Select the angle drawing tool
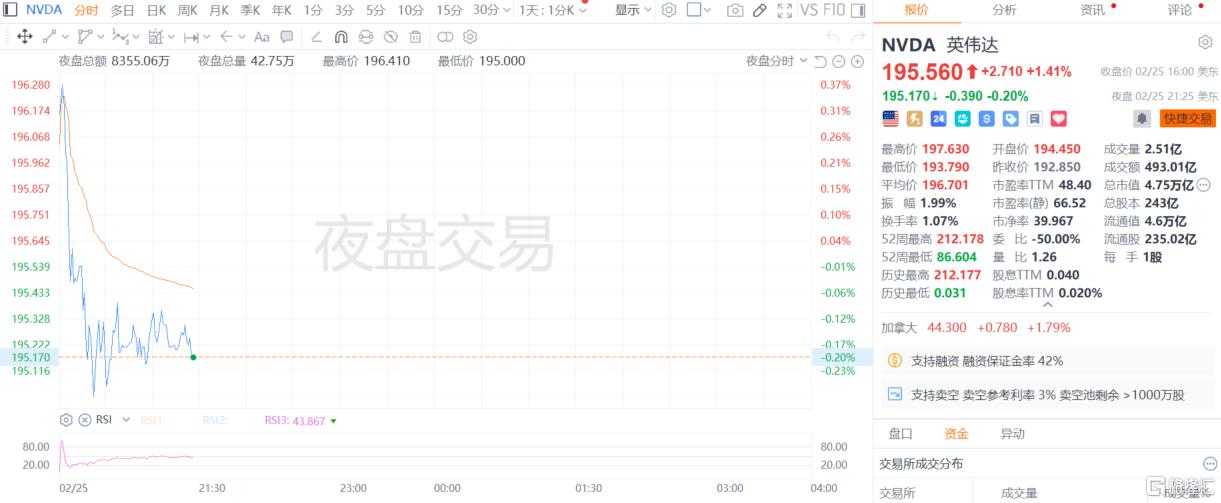Image resolution: width=1221 pixels, height=503 pixels. pos(316,37)
